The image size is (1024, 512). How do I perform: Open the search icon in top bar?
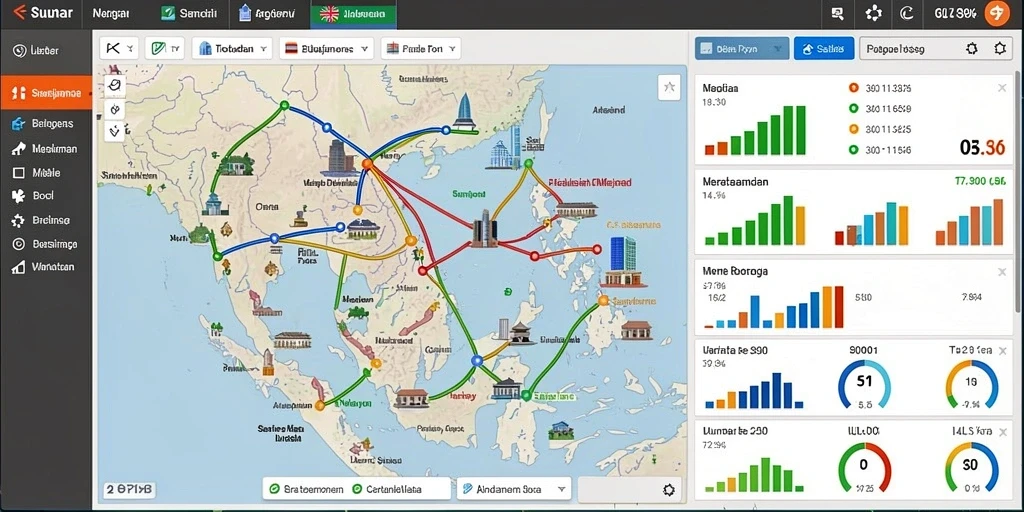(x=838, y=13)
